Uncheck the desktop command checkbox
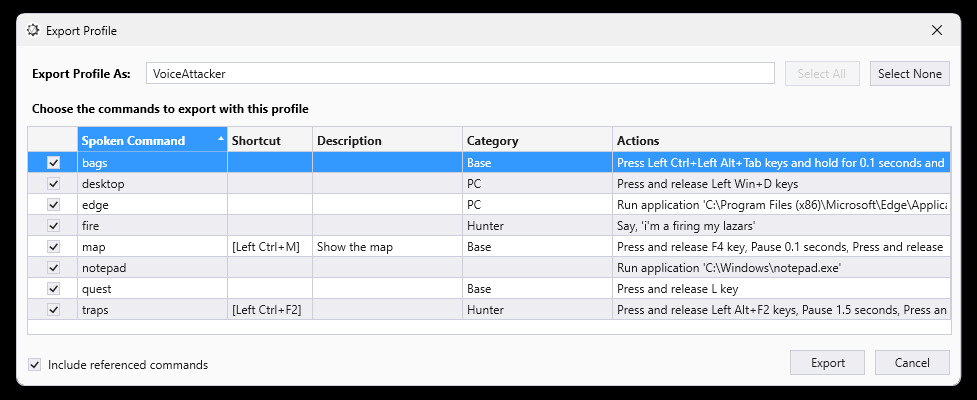This screenshot has width=977, height=400. [54, 184]
